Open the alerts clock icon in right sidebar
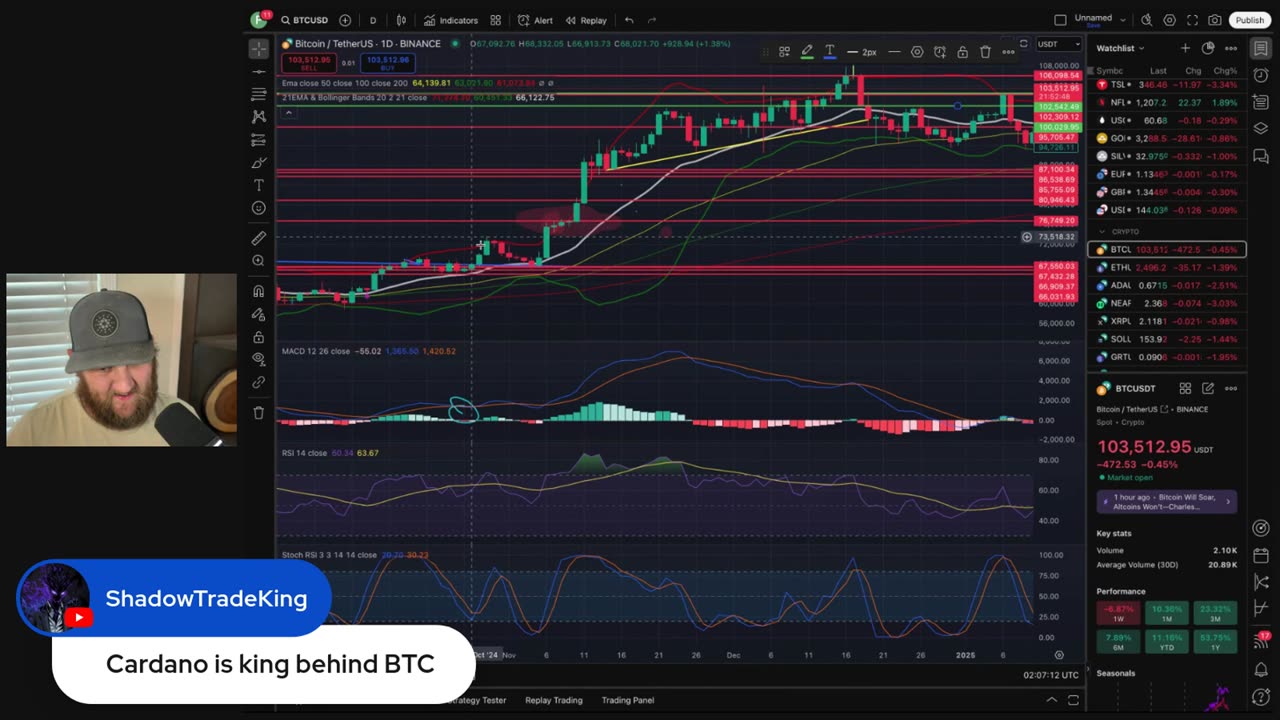This screenshot has width=1280, height=720. (1261, 76)
